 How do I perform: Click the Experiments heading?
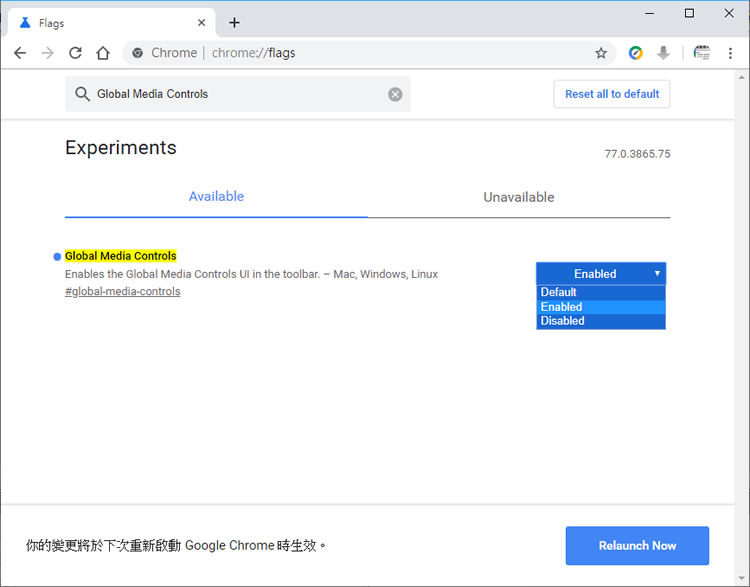pos(121,148)
